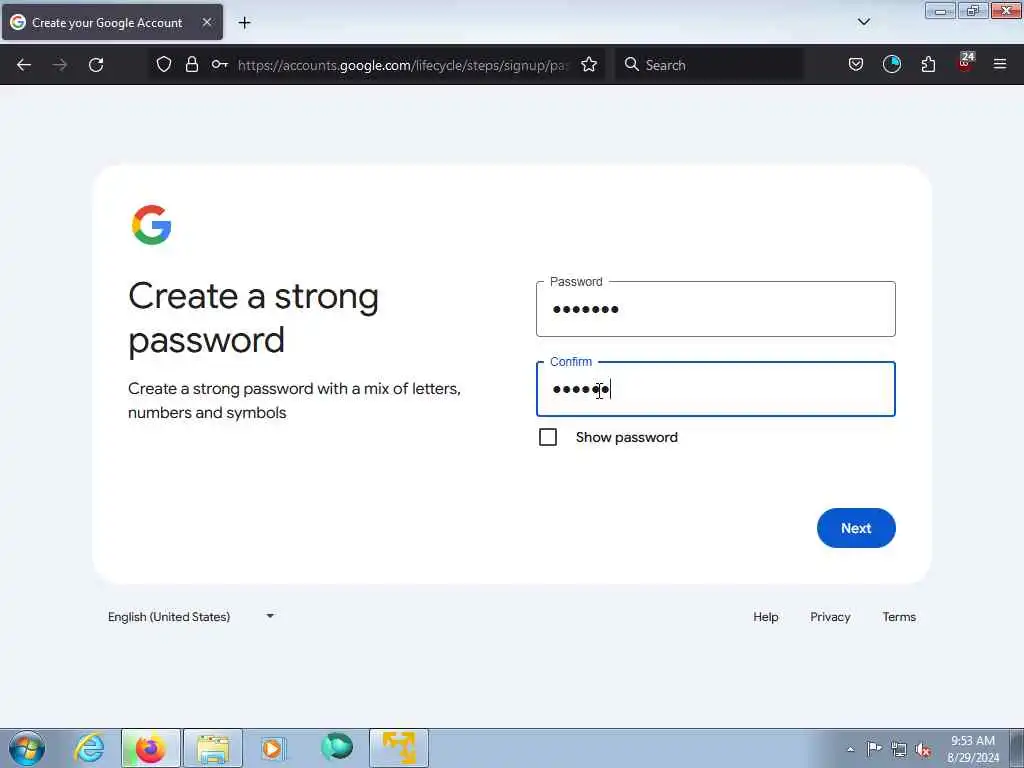Viewport: 1024px width, 768px height.
Task: Click the Google G logo
Action: point(152,225)
